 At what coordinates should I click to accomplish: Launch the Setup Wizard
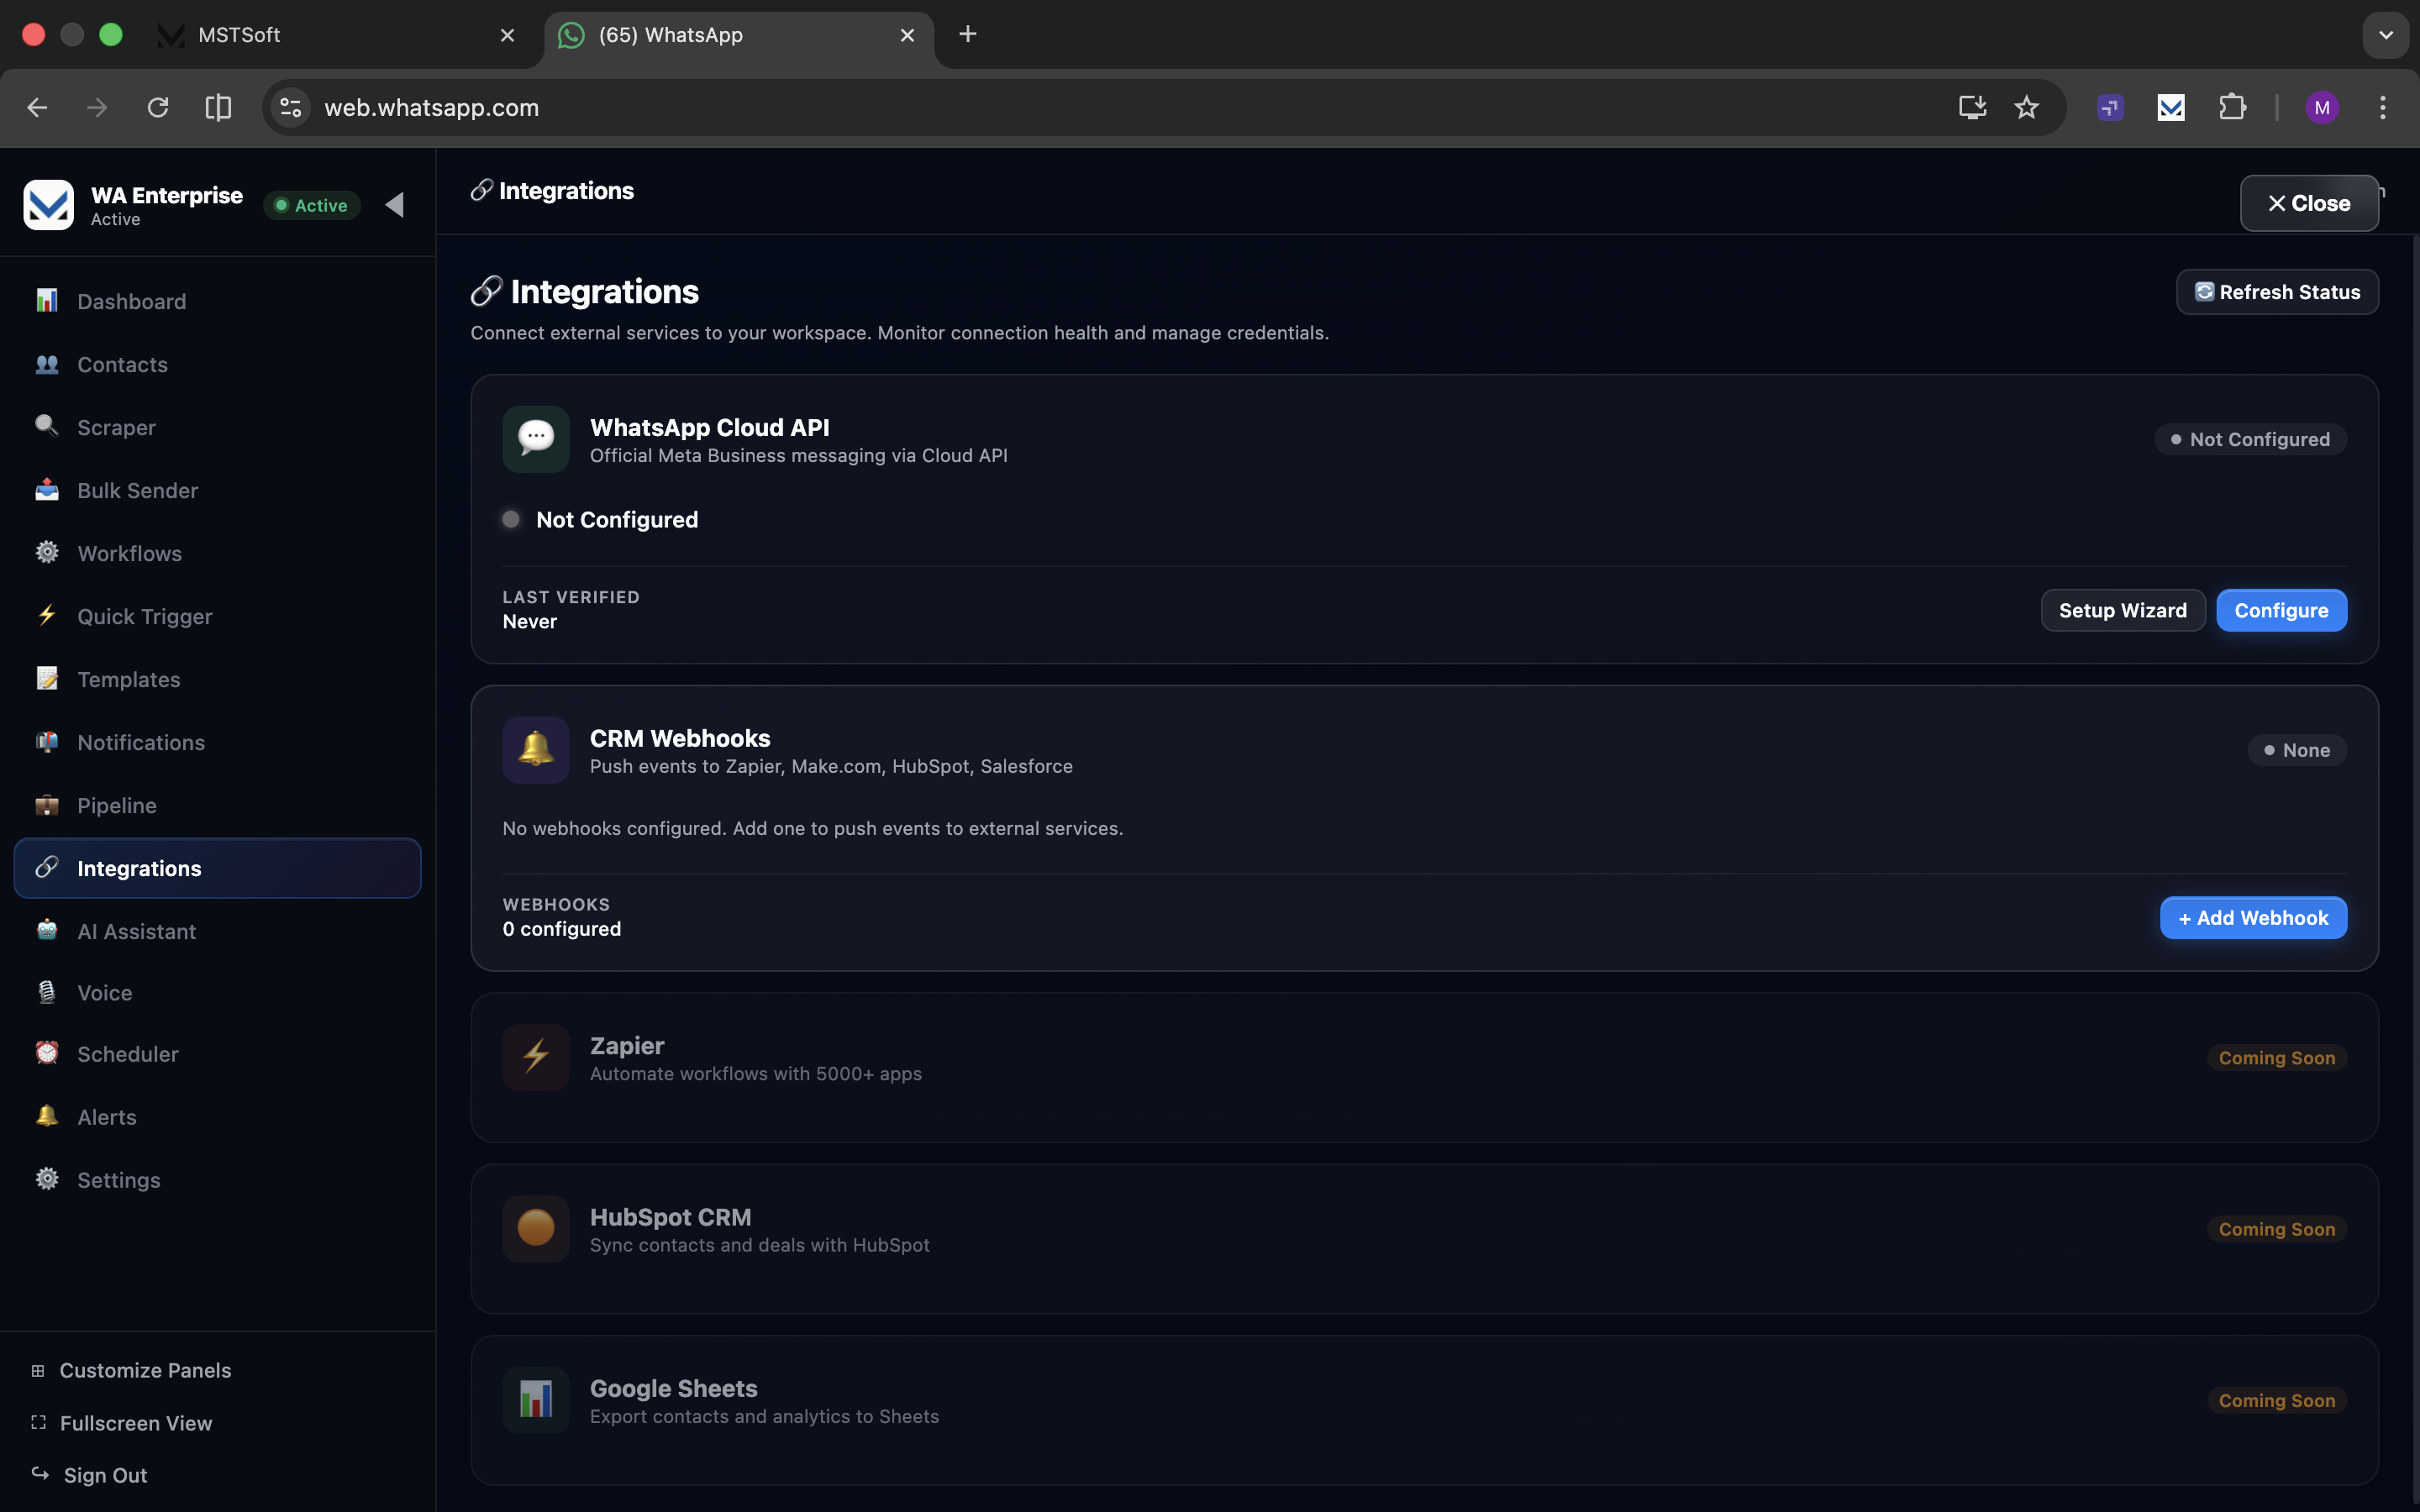click(x=2122, y=610)
